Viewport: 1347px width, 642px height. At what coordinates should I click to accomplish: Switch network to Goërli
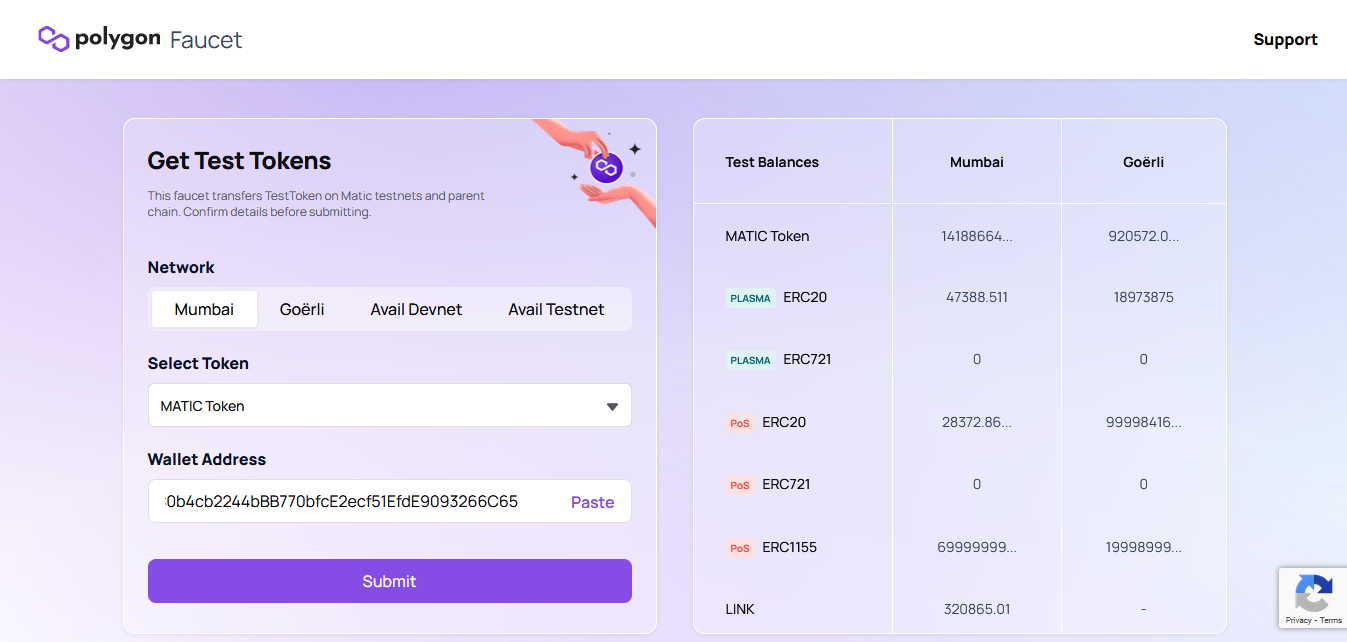(302, 310)
